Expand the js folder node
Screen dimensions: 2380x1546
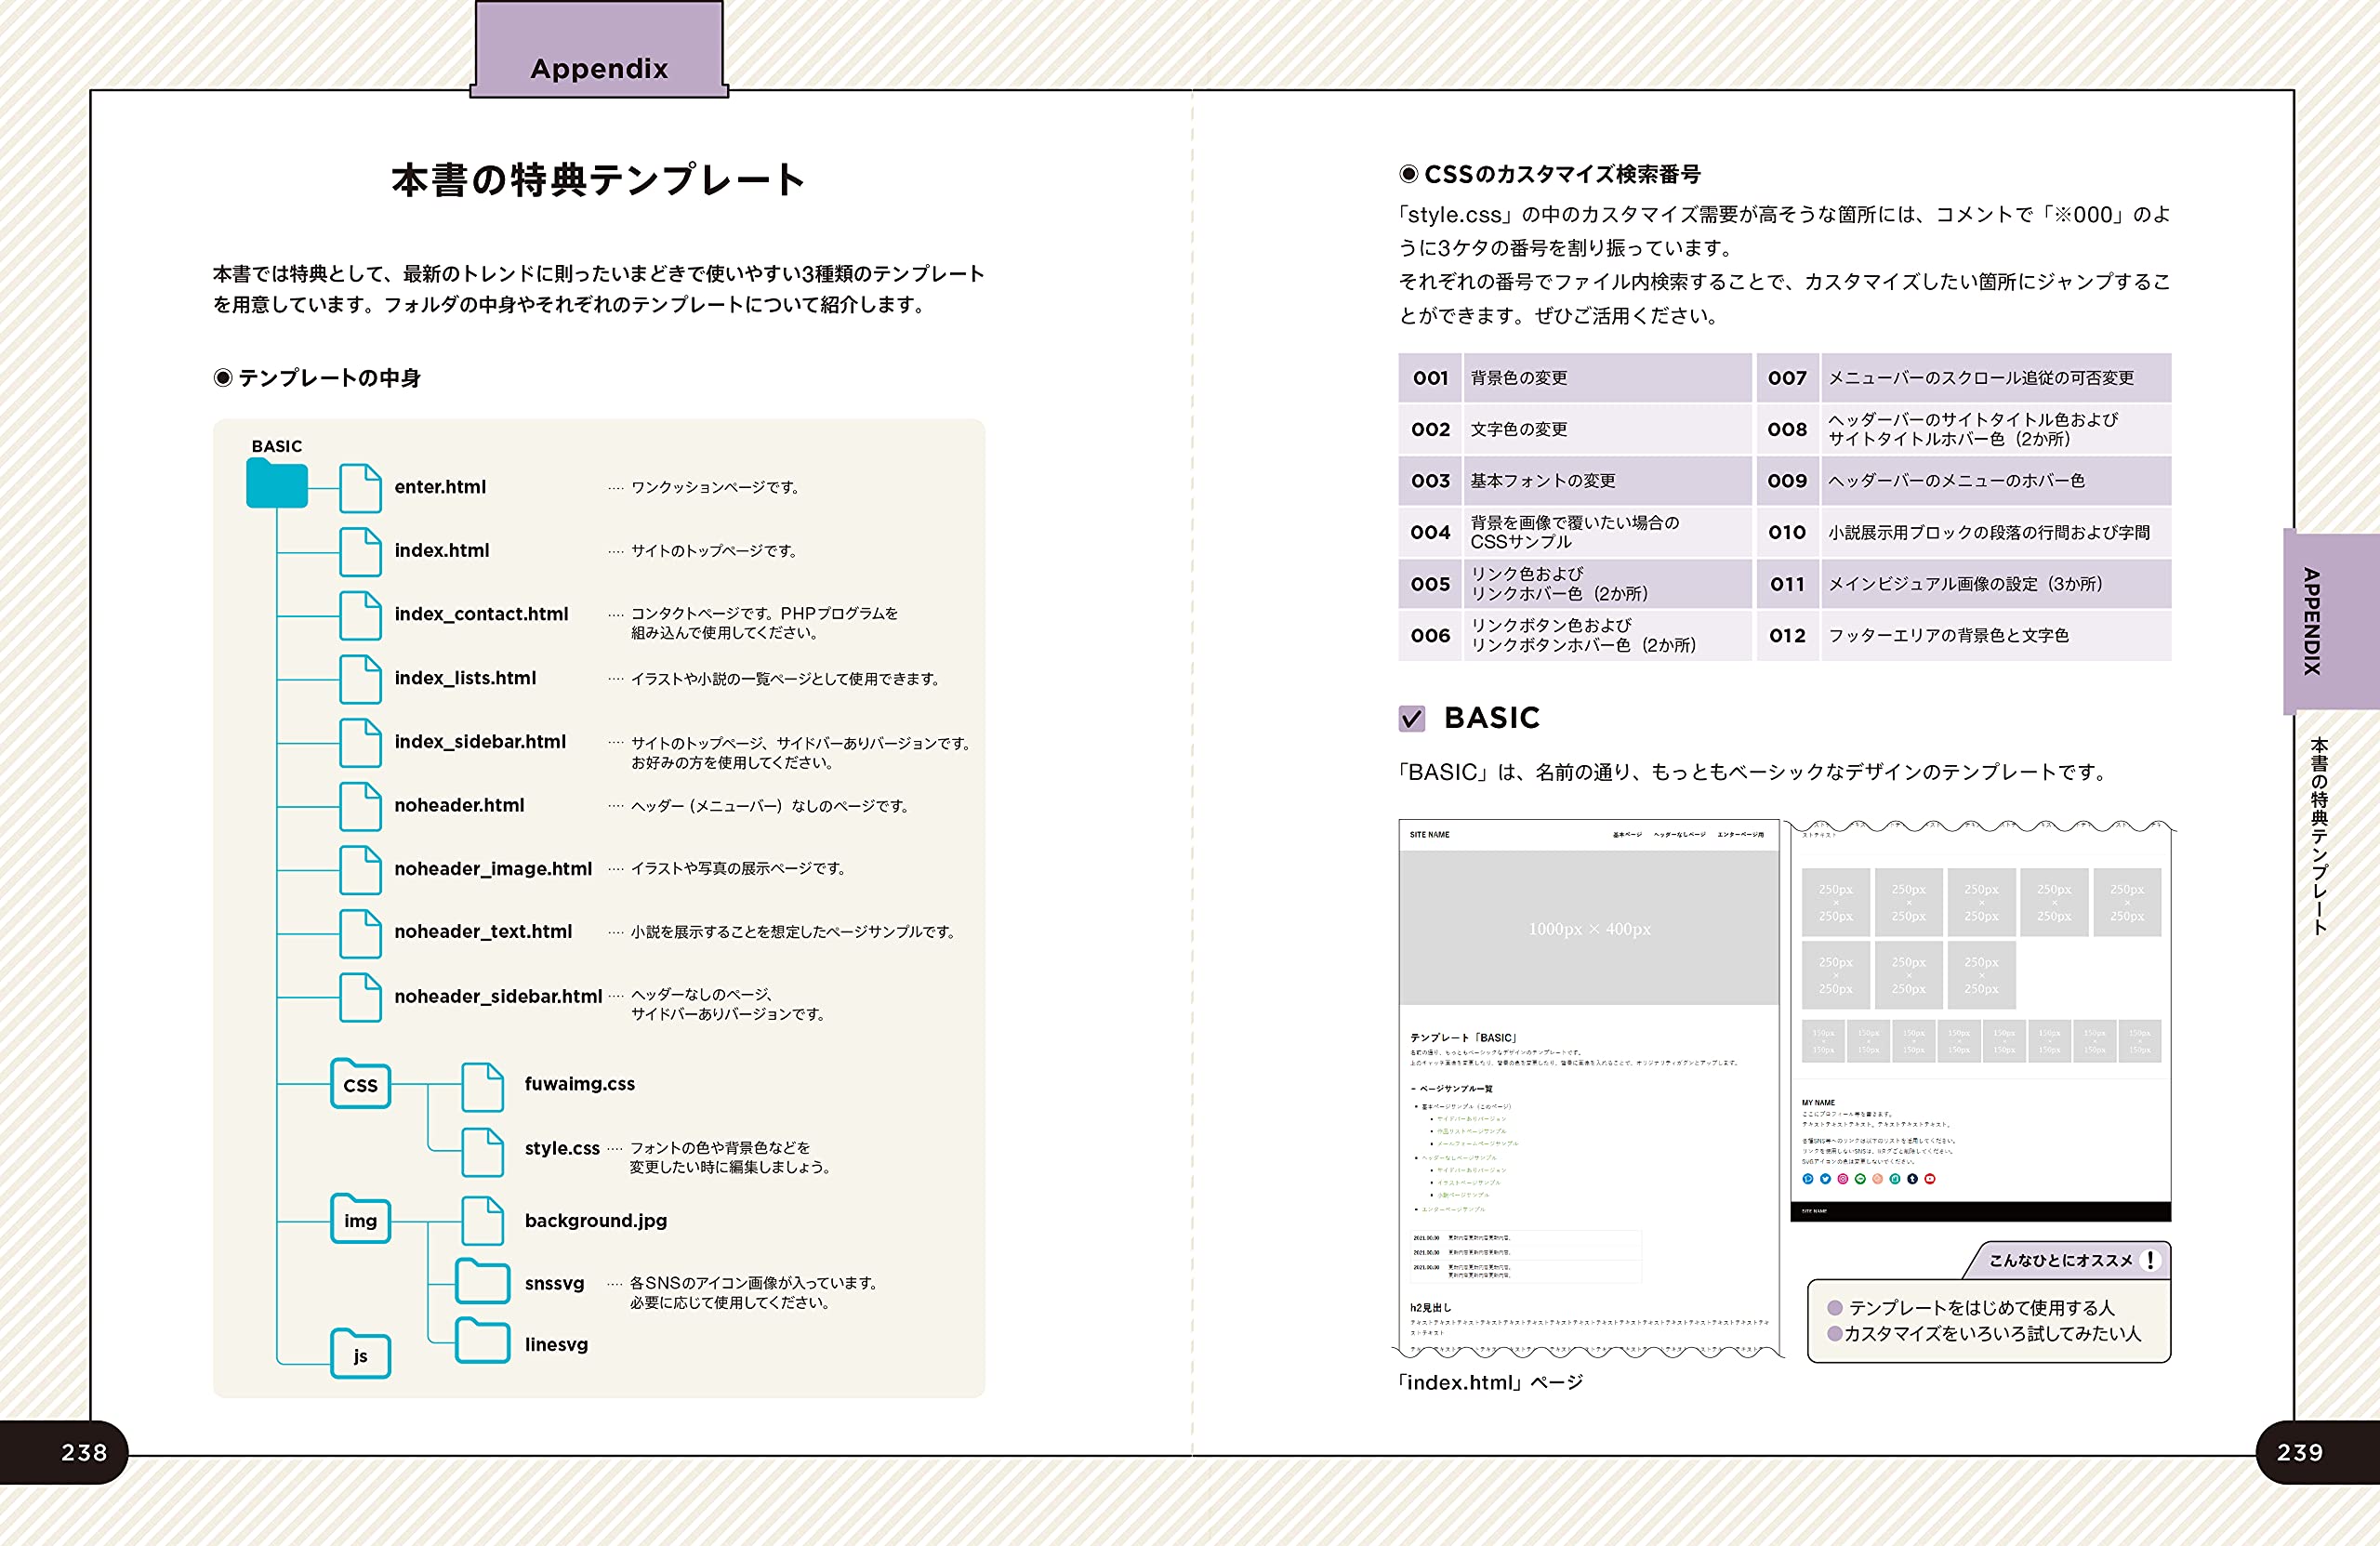point(362,1357)
